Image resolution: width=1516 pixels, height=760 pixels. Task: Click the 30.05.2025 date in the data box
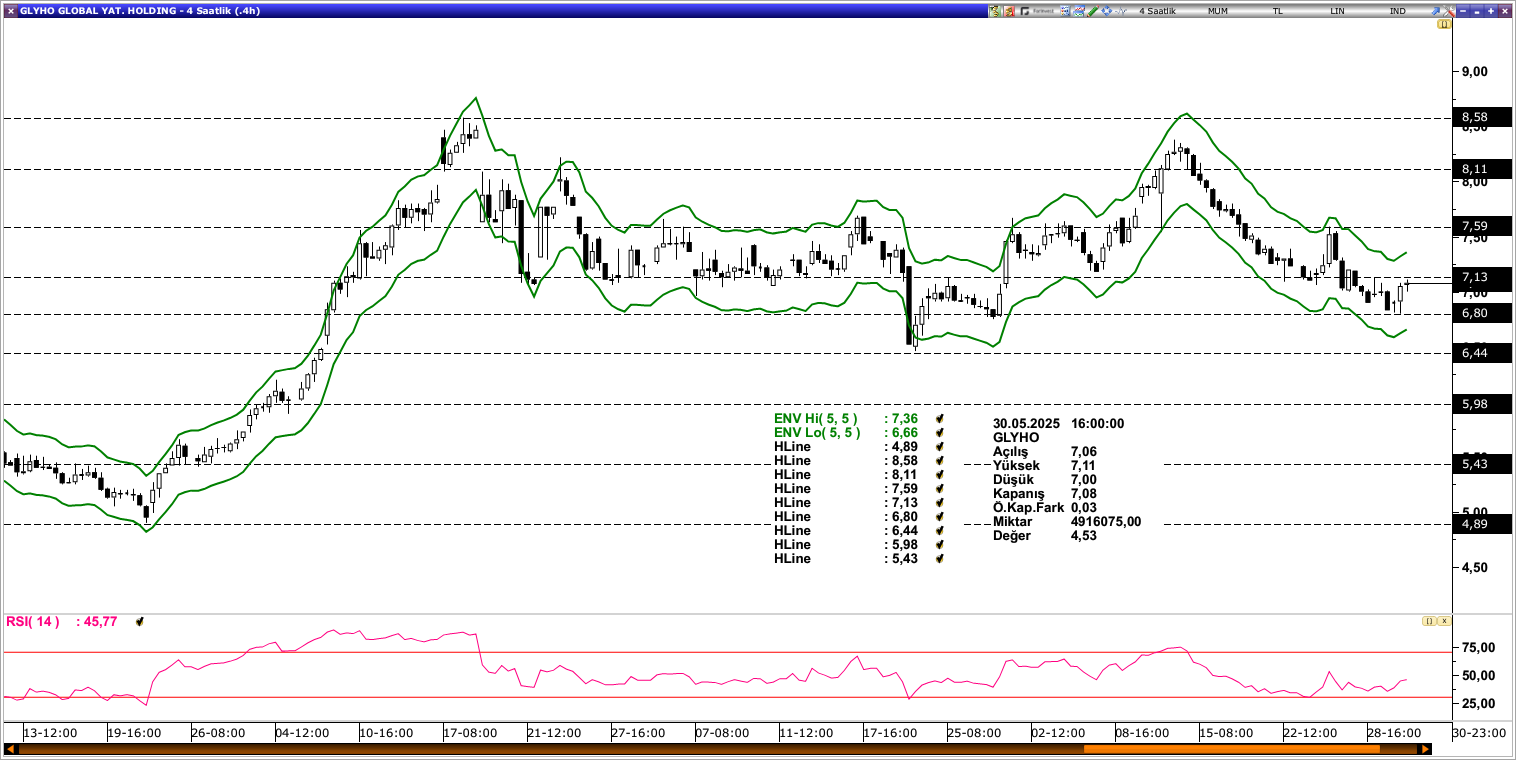point(1026,424)
